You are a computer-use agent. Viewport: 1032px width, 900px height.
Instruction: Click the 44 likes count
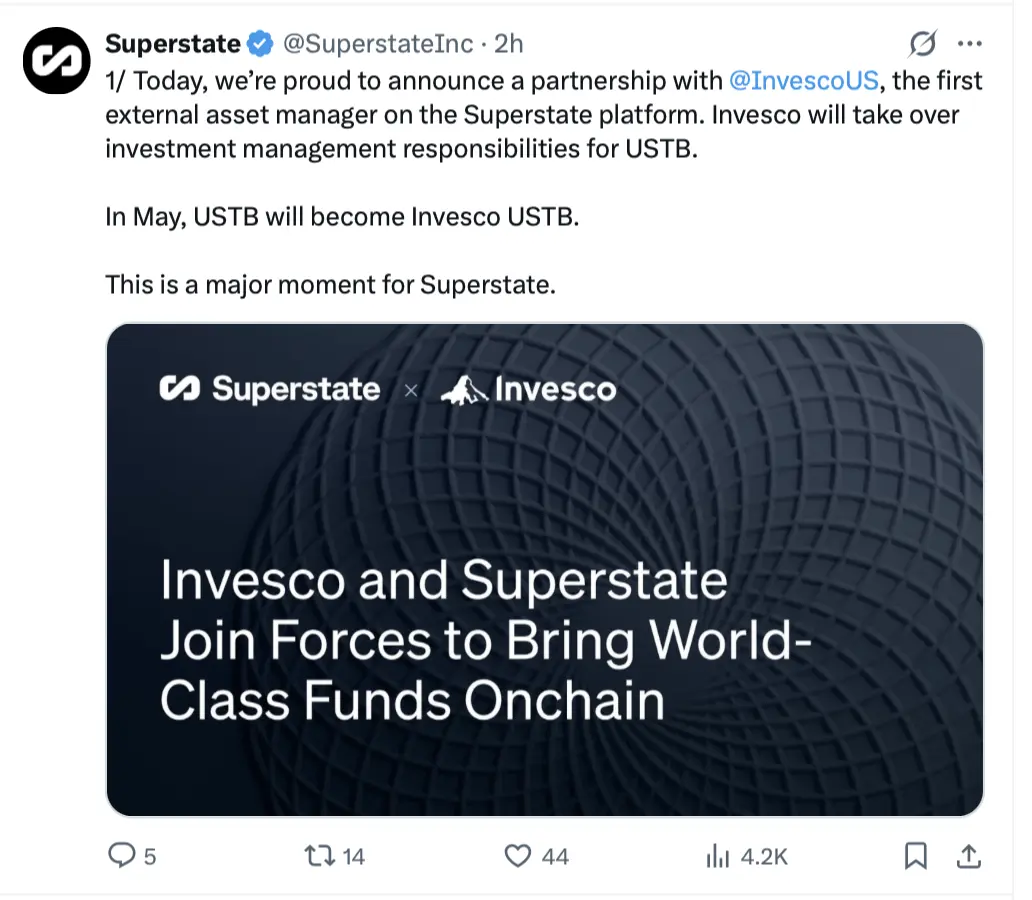pyautogui.click(x=555, y=857)
